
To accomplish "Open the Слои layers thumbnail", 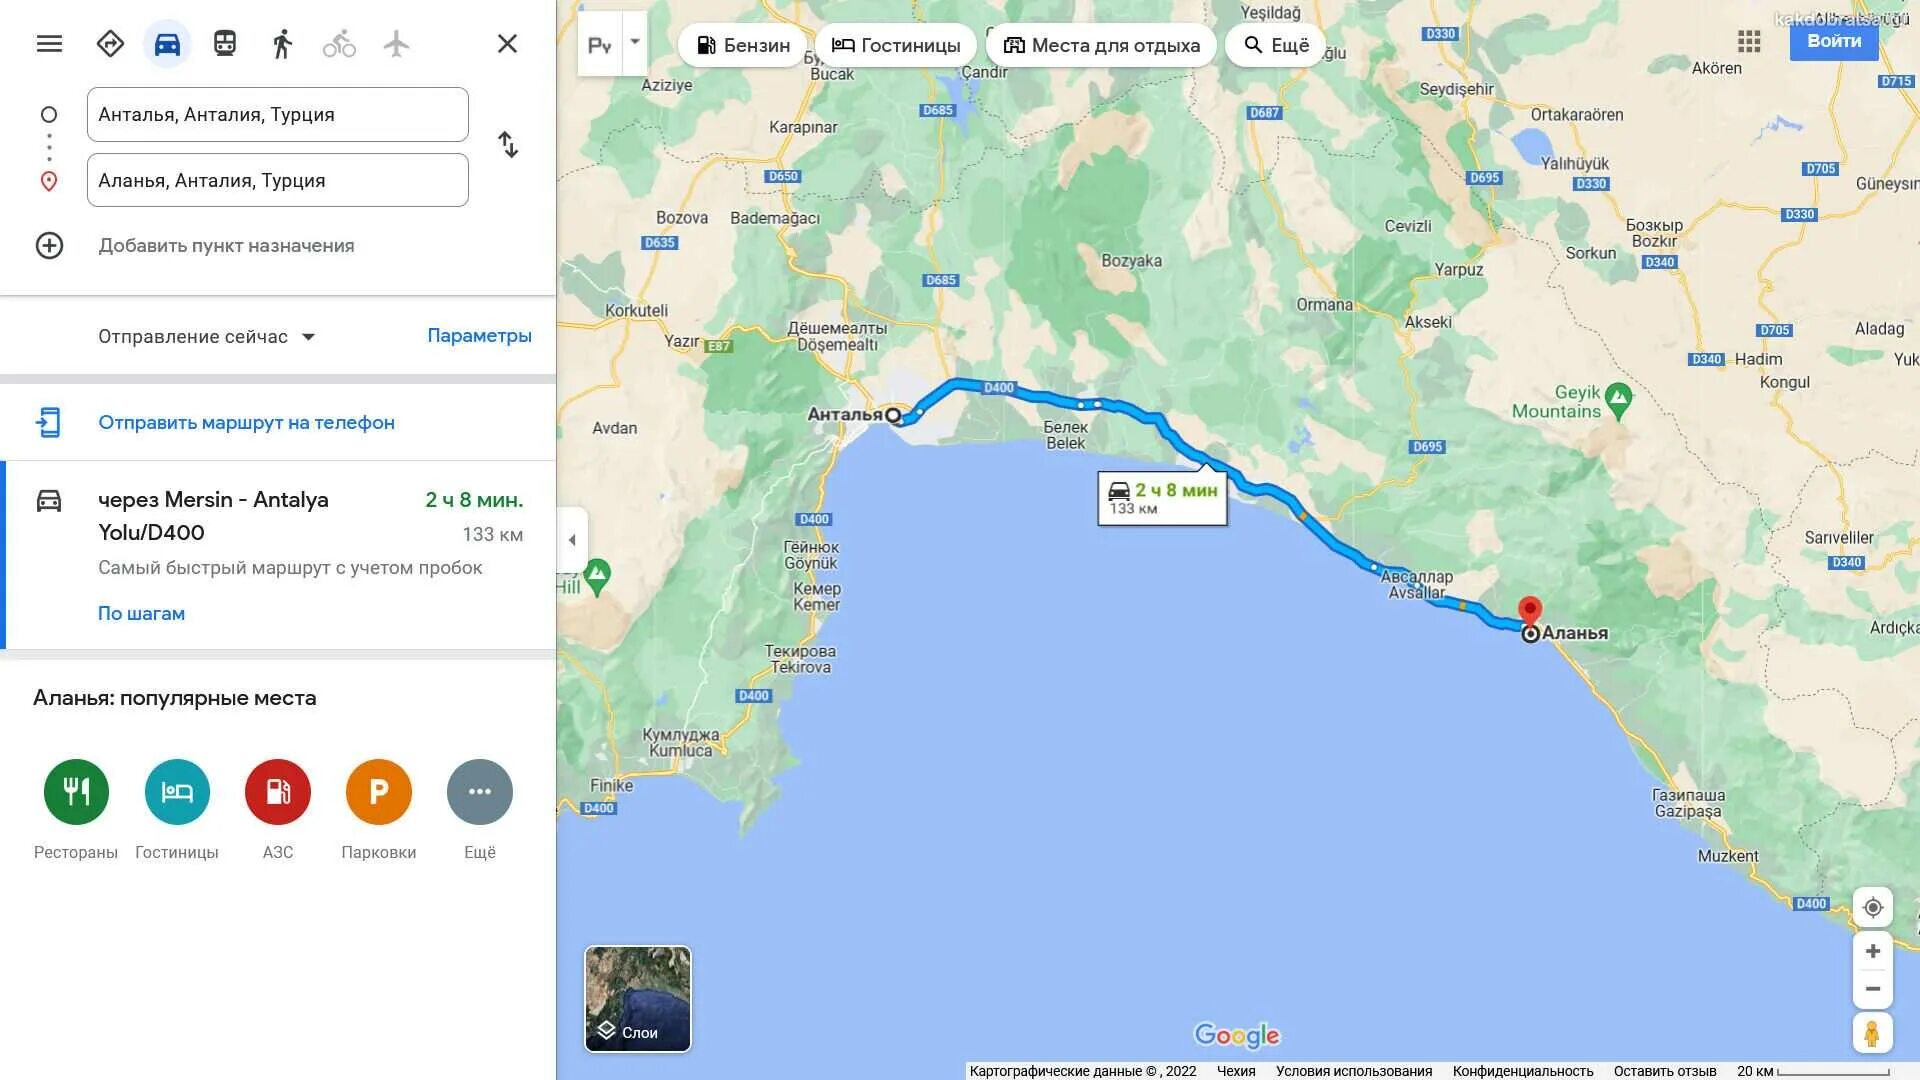I will click(x=638, y=999).
